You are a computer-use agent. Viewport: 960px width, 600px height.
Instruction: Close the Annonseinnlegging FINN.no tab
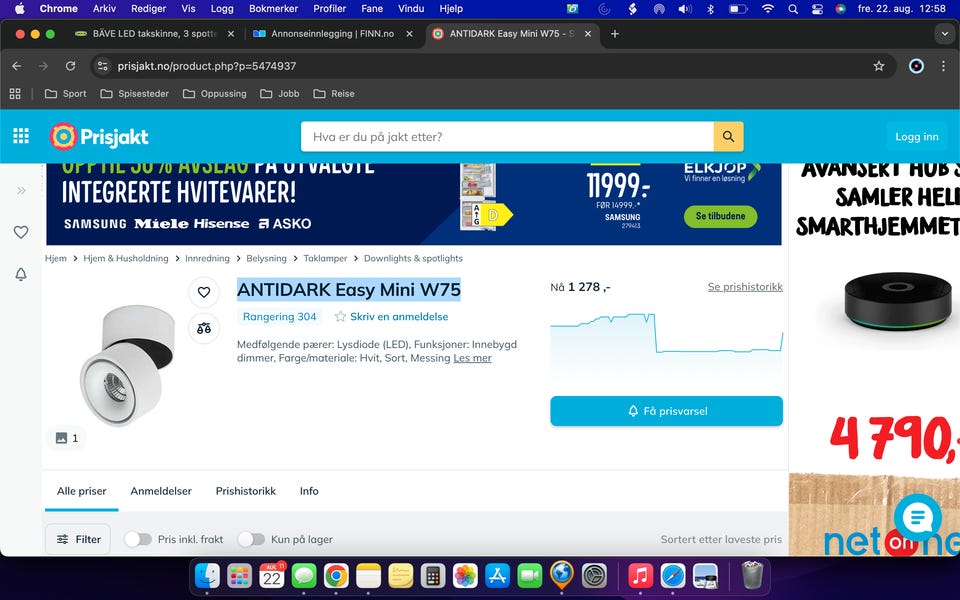410,34
